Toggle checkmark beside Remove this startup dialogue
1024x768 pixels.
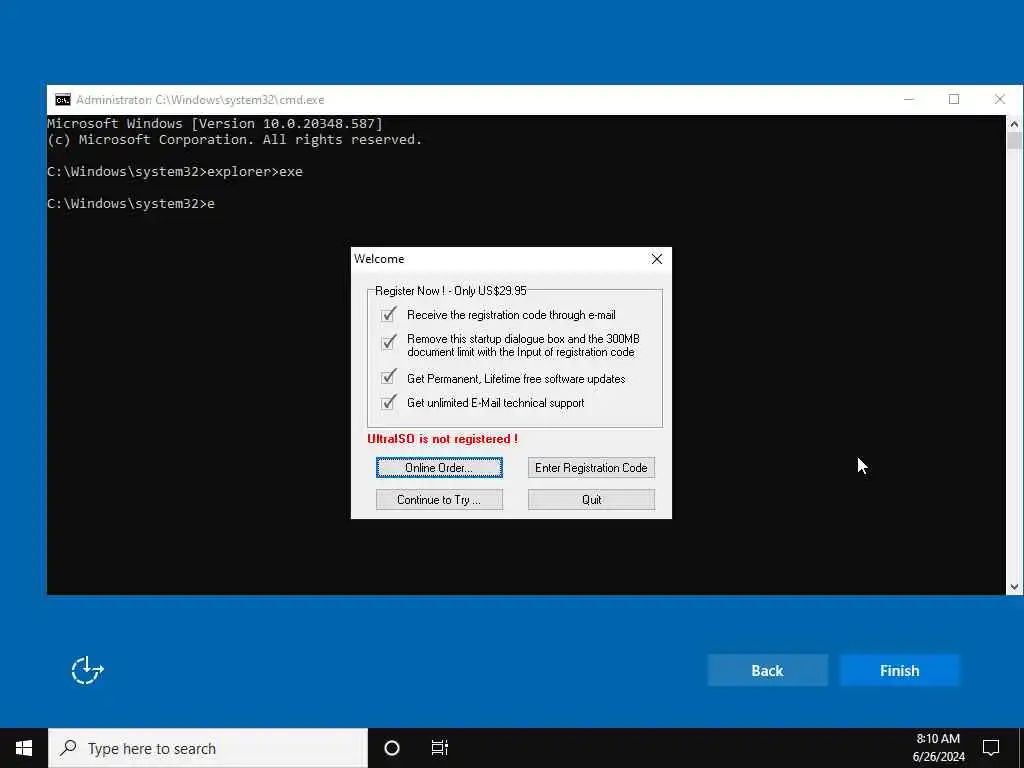pyautogui.click(x=389, y=342)
